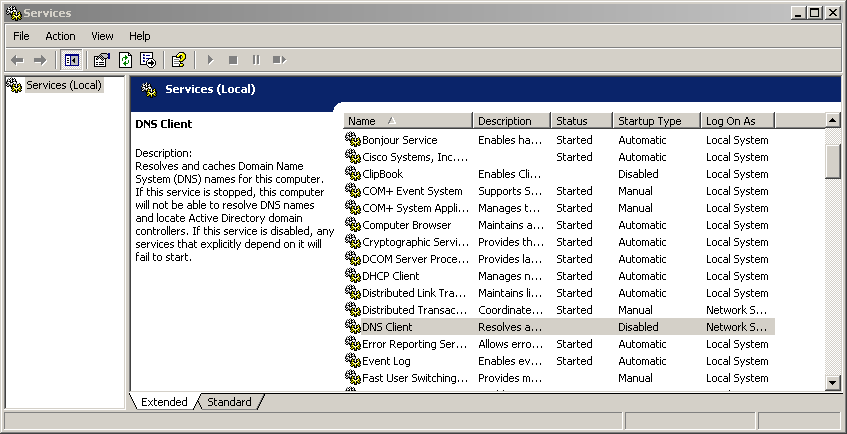Select the Bonjour Service gear icon

pos(352,140)
